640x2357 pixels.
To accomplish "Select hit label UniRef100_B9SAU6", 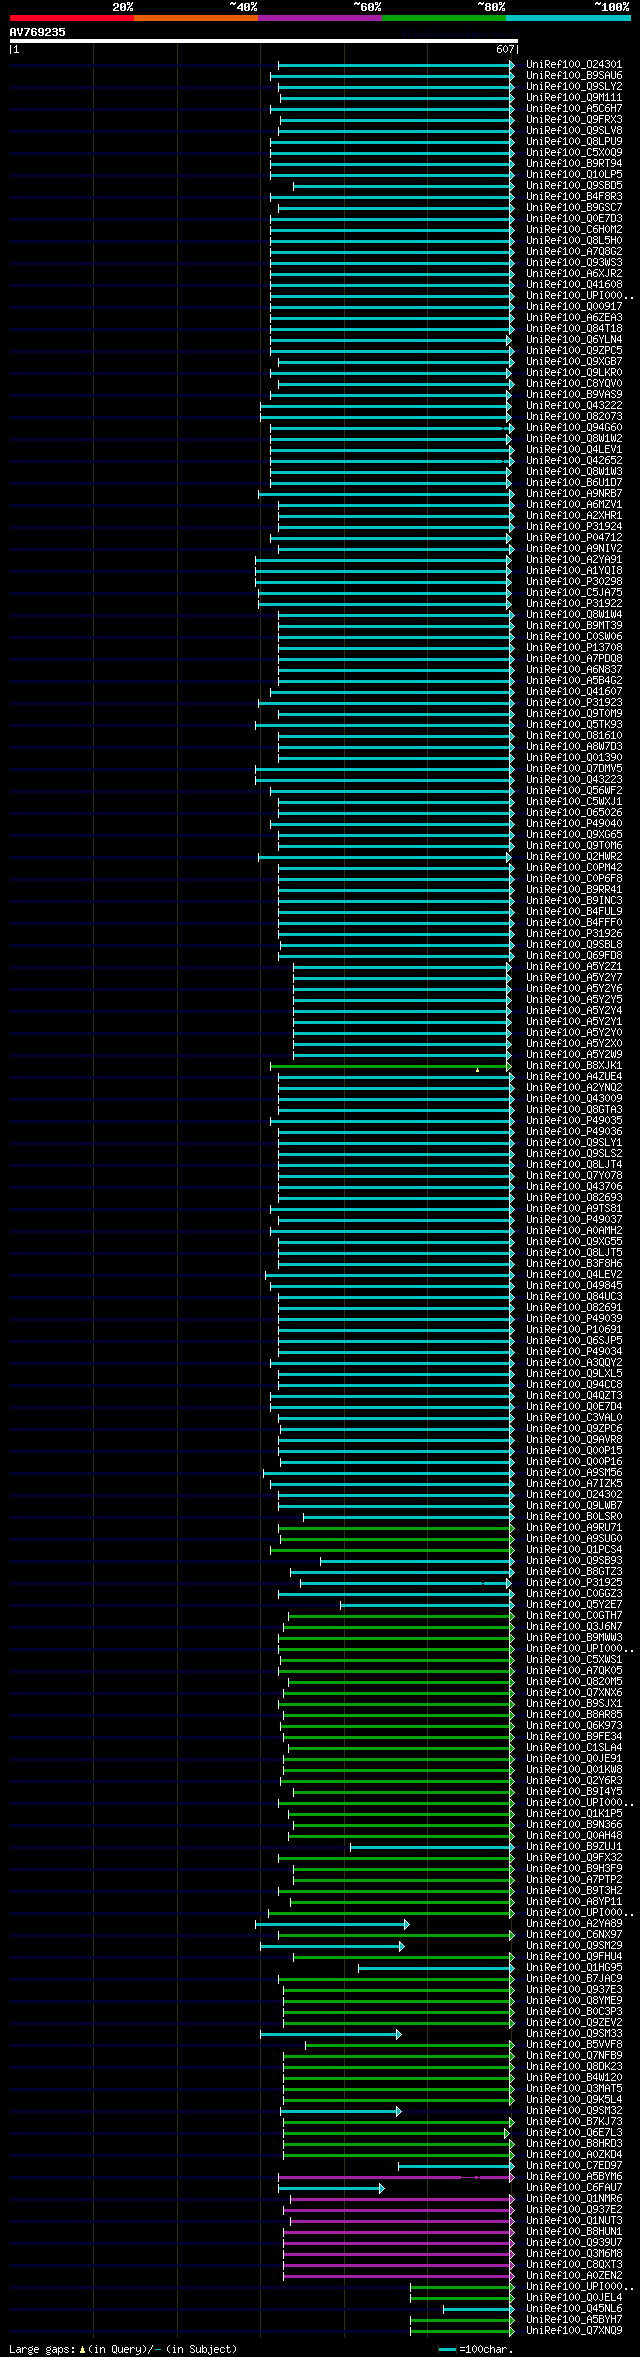I will click(574, 75).
